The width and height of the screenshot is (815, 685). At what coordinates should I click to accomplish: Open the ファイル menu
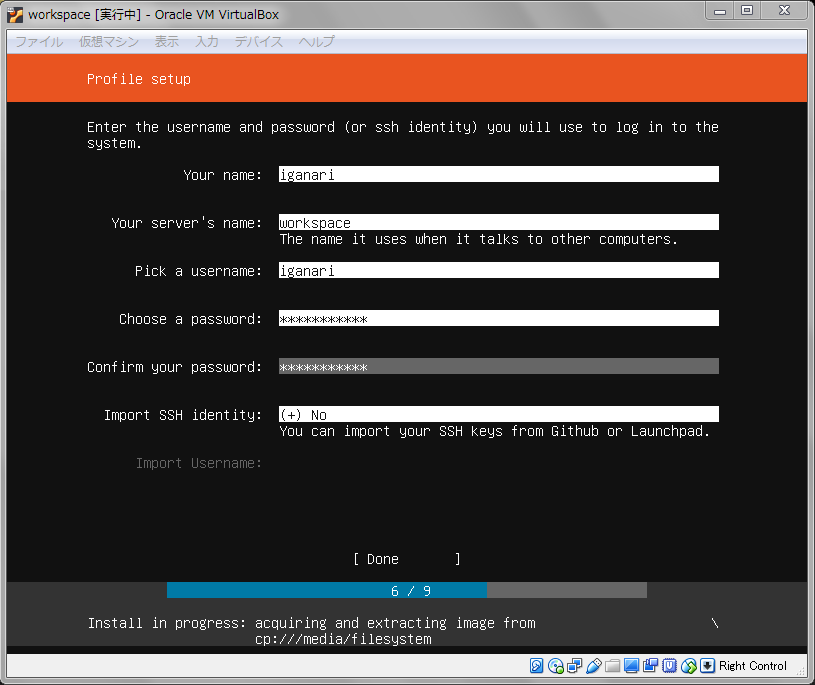(39, 41)
